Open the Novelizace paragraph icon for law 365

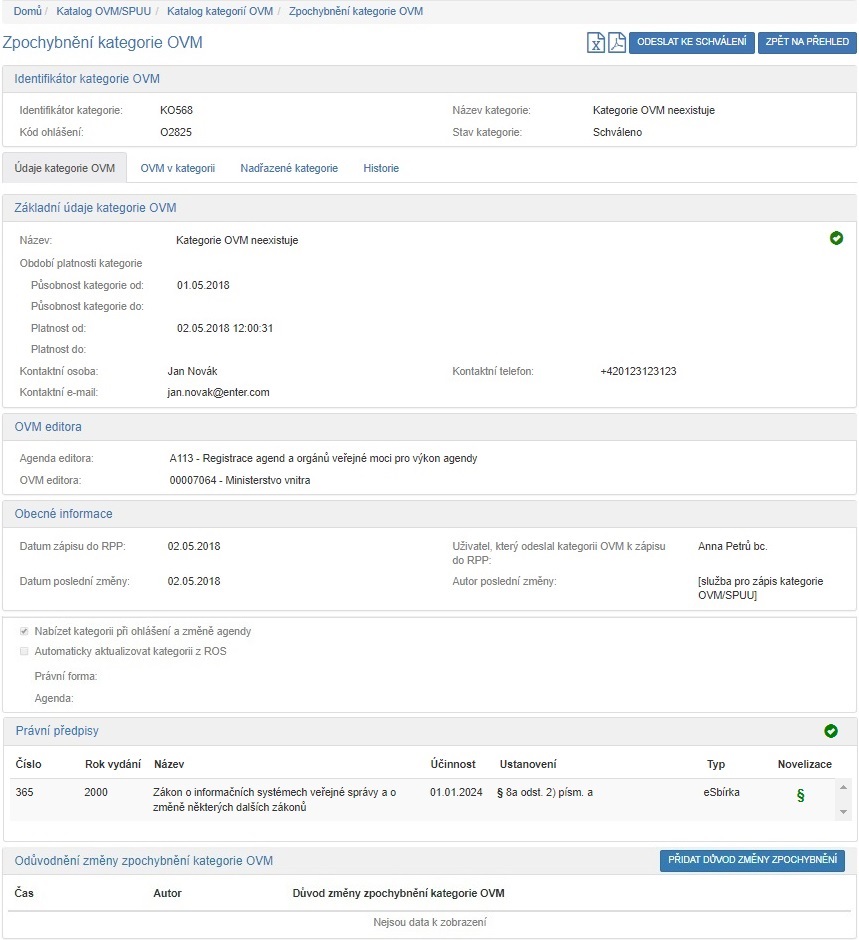click(799, 796)
